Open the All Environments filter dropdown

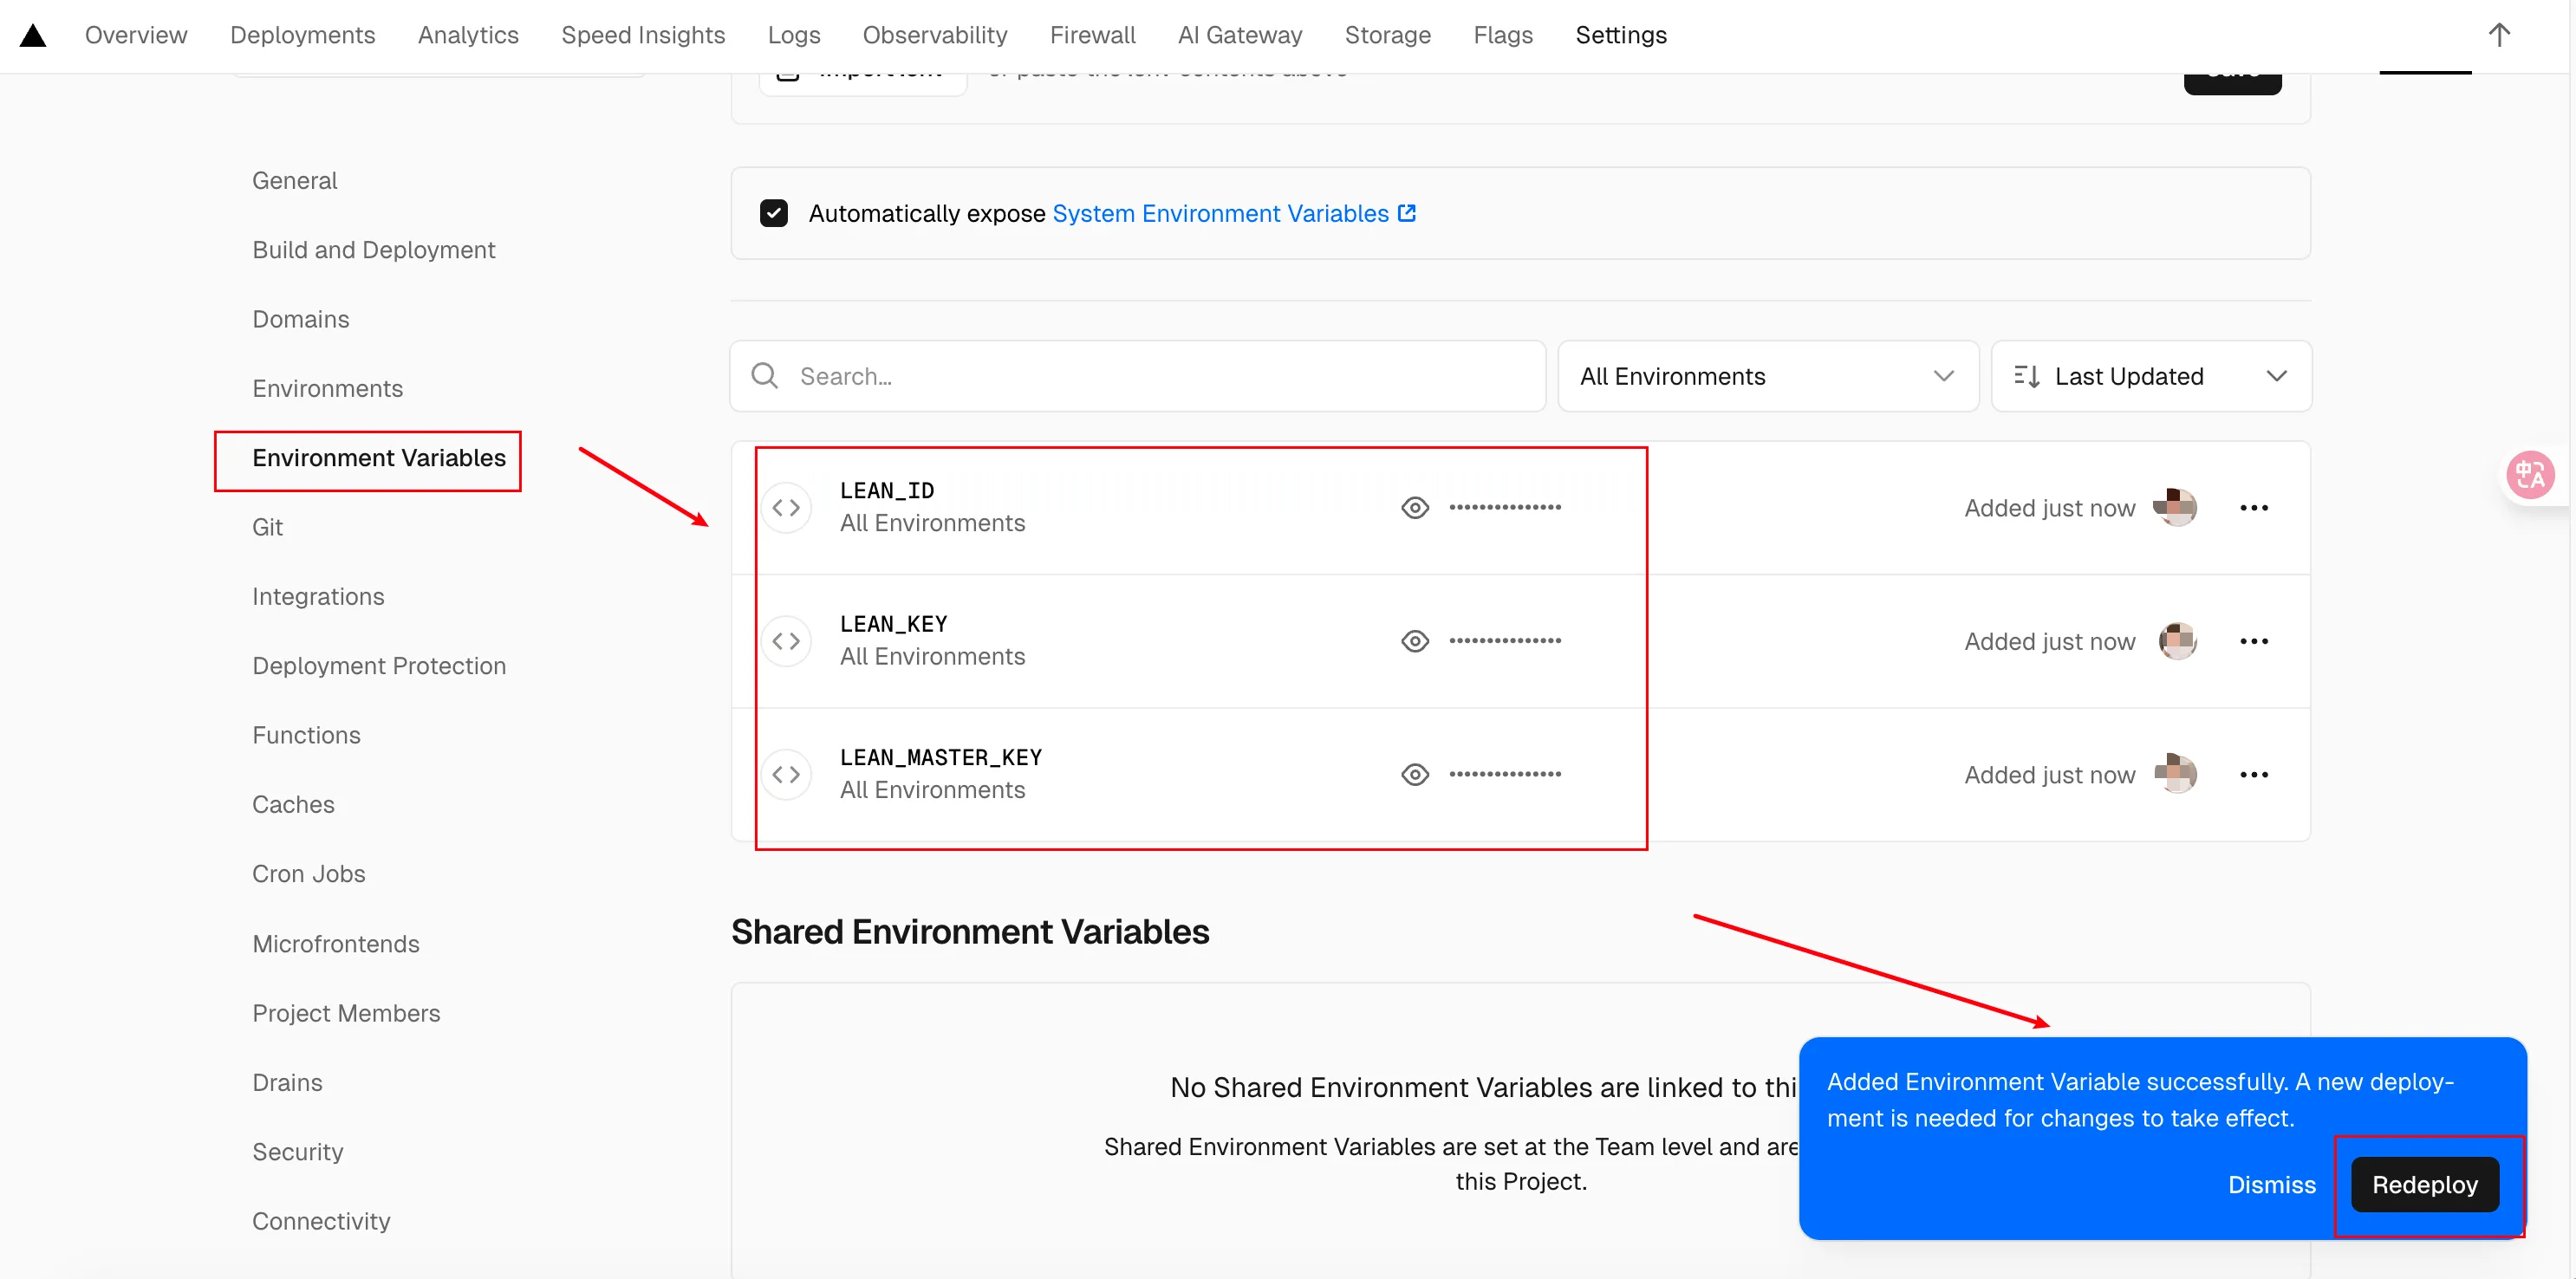pos(1767,377)
